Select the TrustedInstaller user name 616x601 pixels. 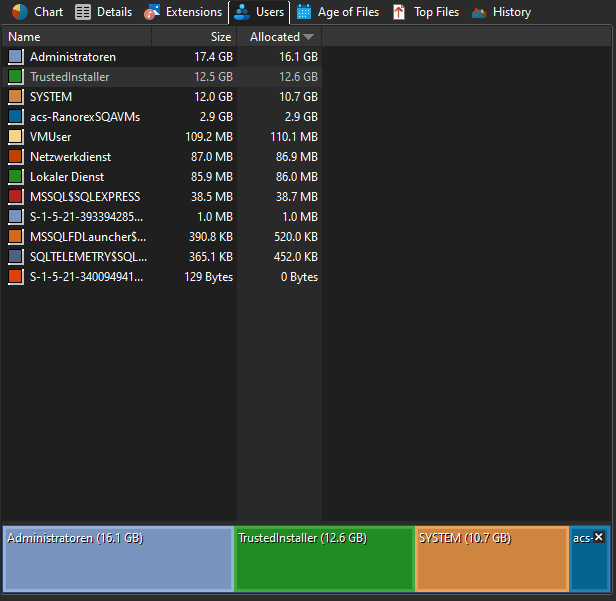point(70,77)
